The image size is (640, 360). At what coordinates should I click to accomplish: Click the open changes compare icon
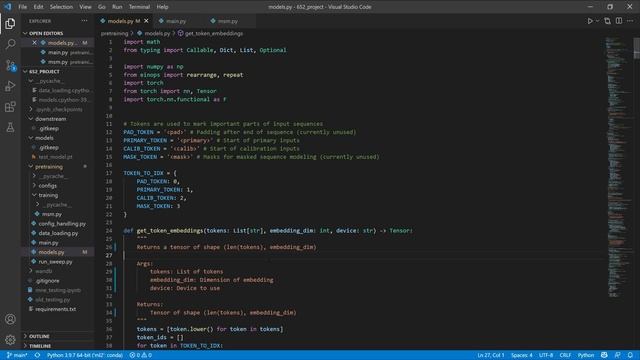pyautogui.click(x=607, y=21)
